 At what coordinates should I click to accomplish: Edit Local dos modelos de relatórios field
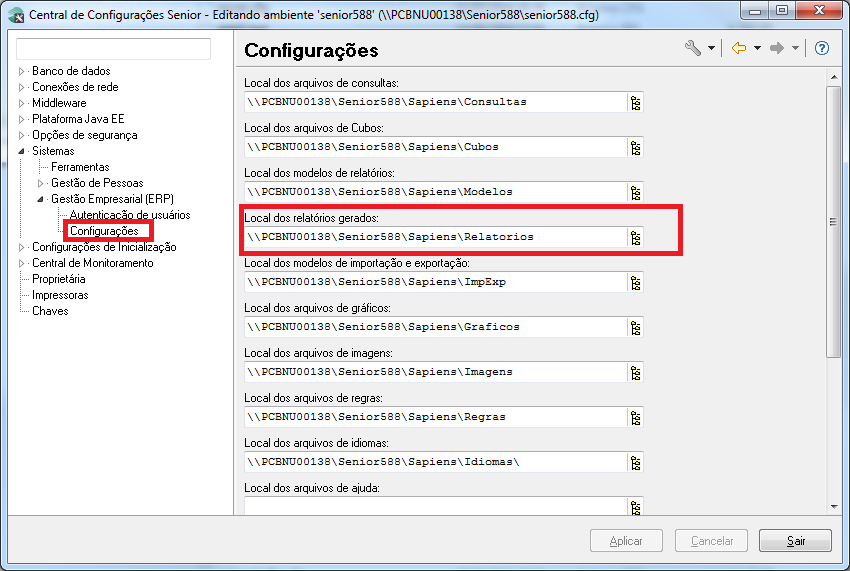(x=435, y=192)
